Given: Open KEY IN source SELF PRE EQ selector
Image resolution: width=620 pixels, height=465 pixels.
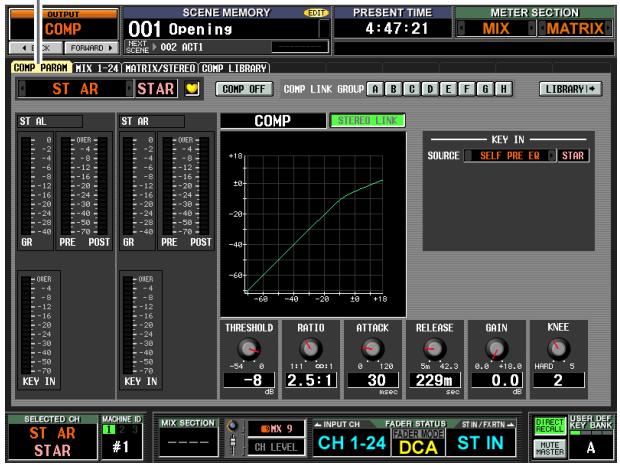Looking at the screenshot, I should click(x=510, y=155).
